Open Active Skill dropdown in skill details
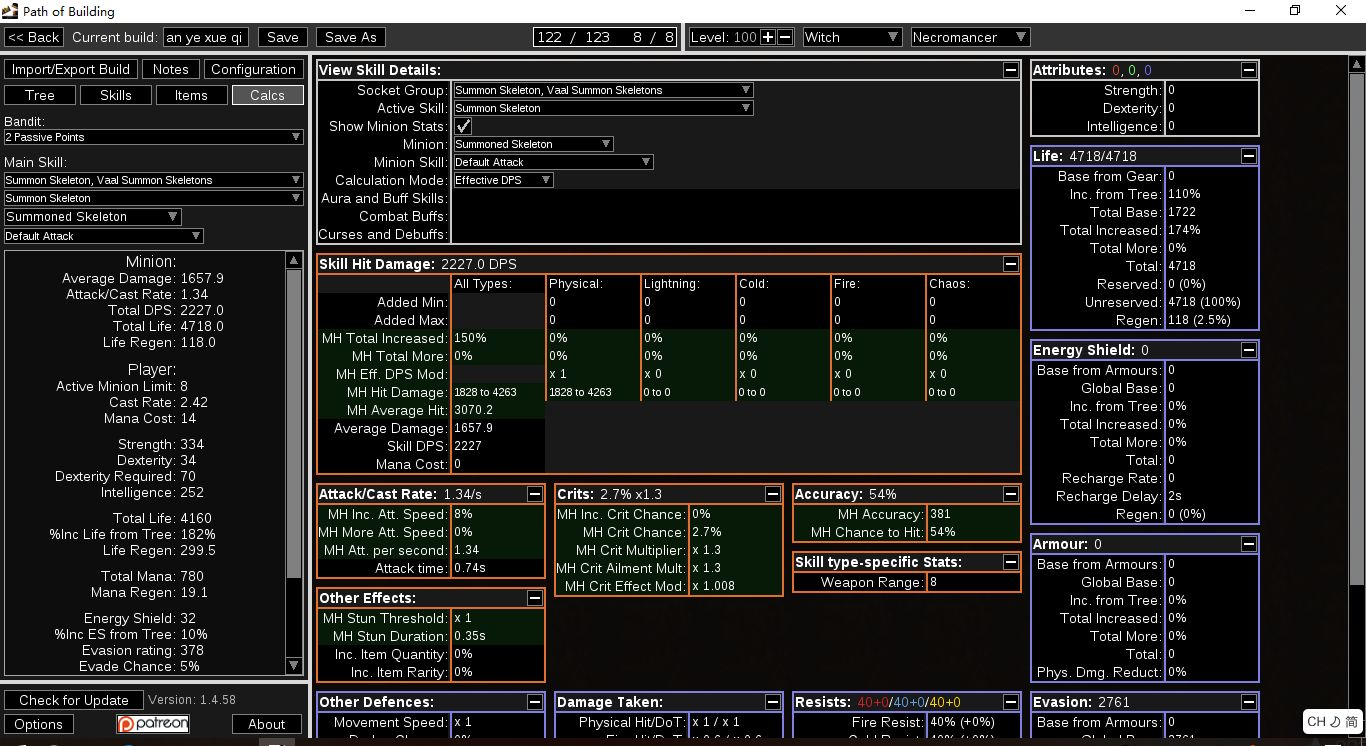1366x746 pixels. click(603, 108)
